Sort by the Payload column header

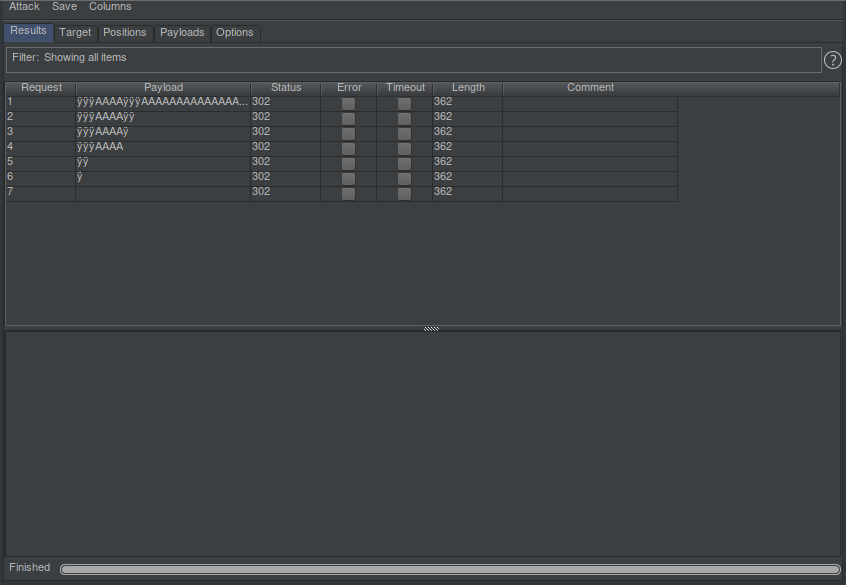[163, 88]
